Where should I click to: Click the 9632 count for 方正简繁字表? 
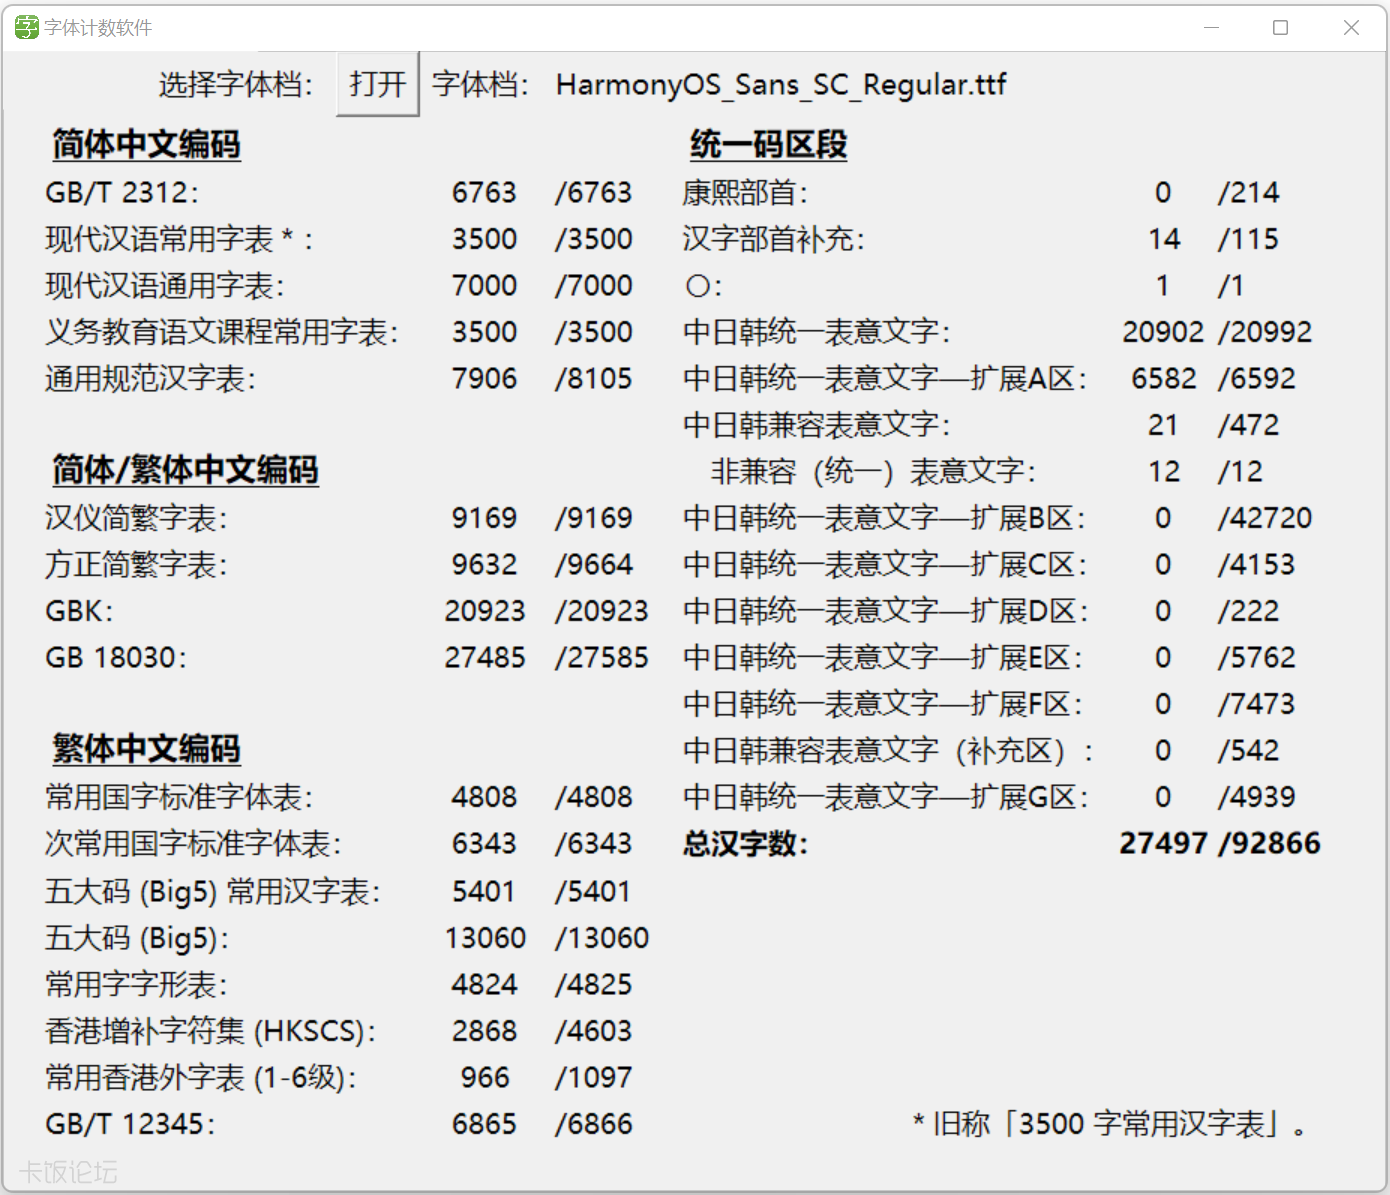(x=484, y=565)
